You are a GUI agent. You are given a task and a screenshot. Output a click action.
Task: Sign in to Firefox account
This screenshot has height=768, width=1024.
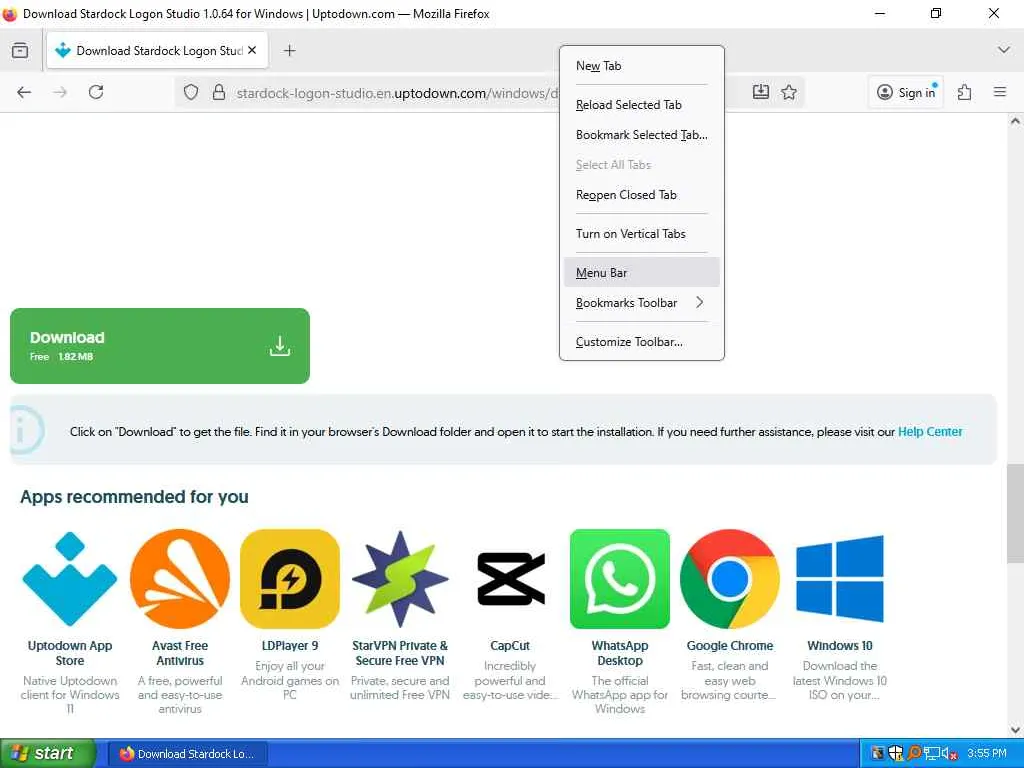tap(906, 92)
